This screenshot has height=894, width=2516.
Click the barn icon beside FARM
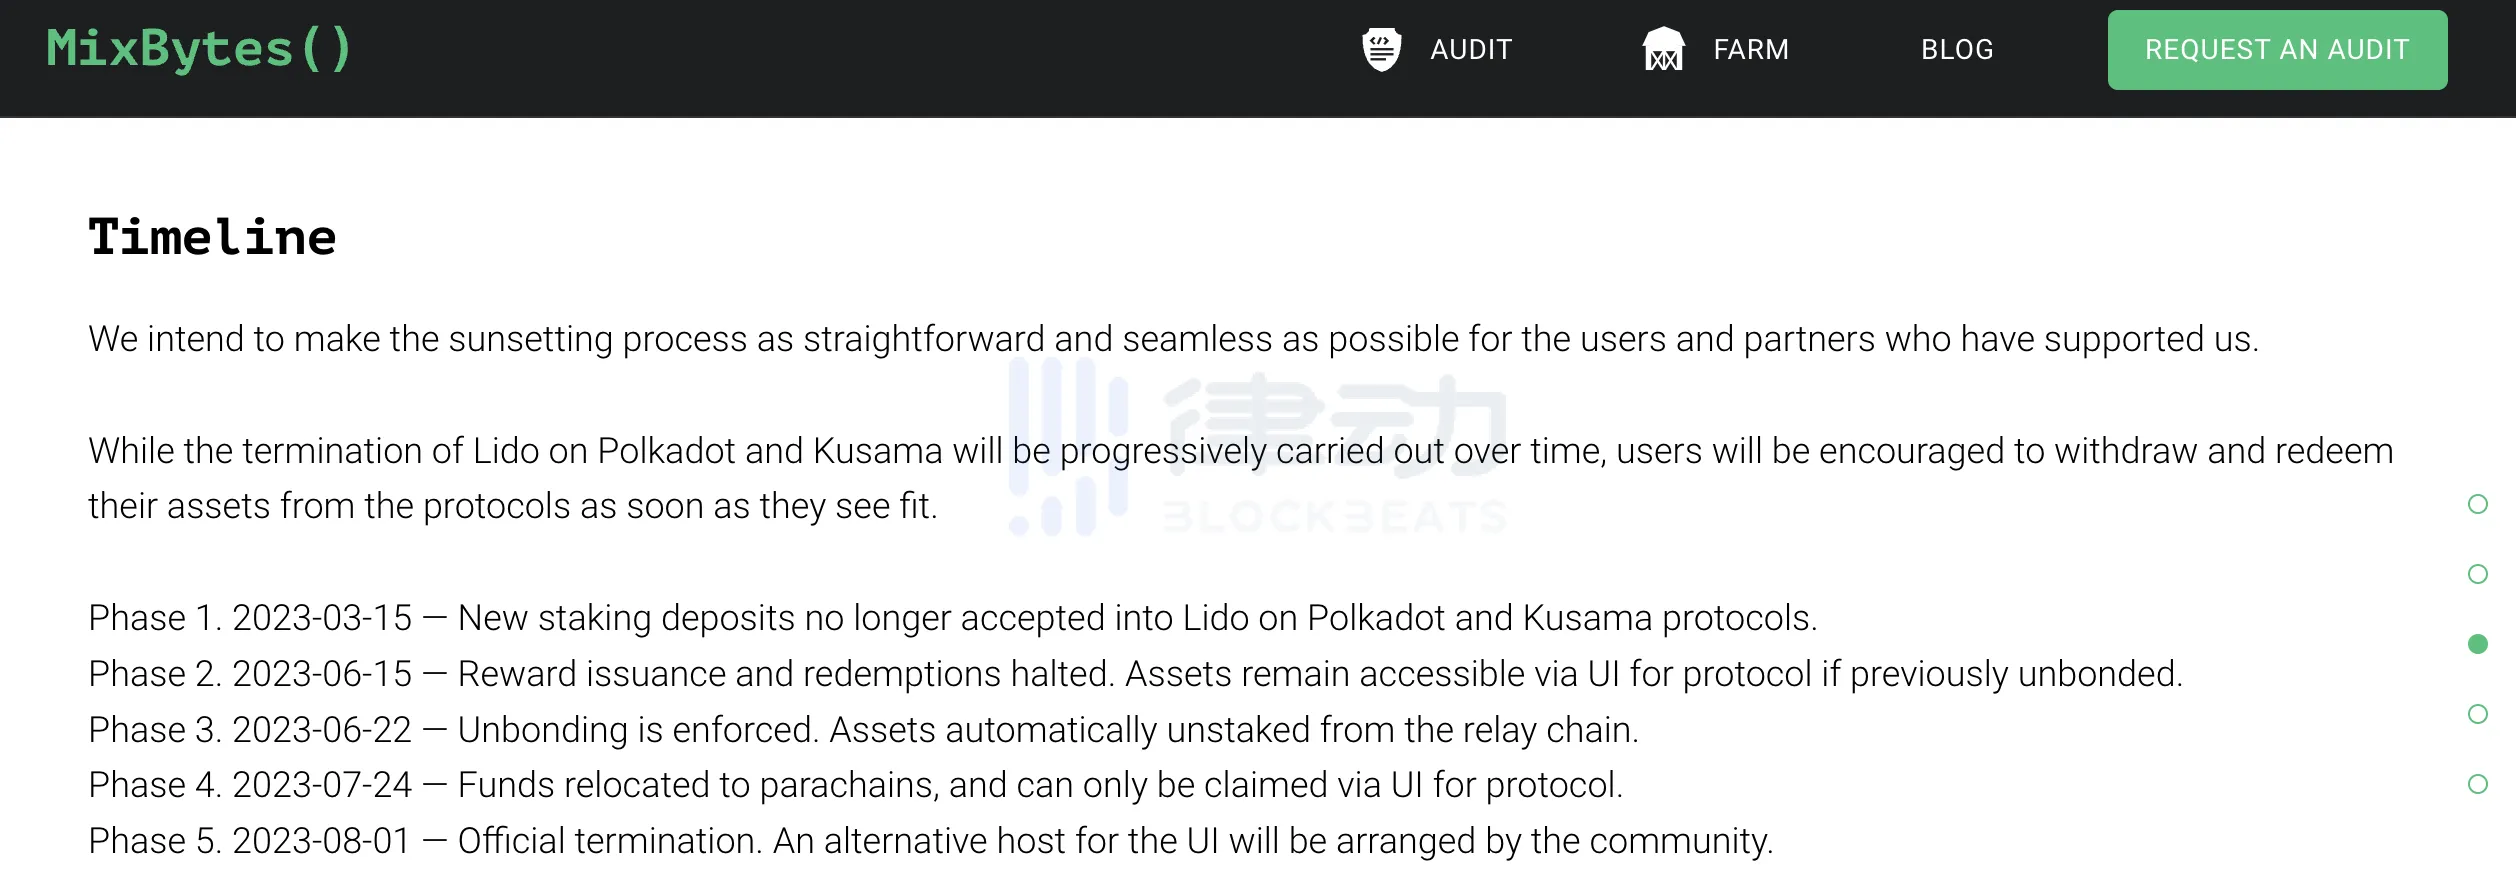(1663, 49)
